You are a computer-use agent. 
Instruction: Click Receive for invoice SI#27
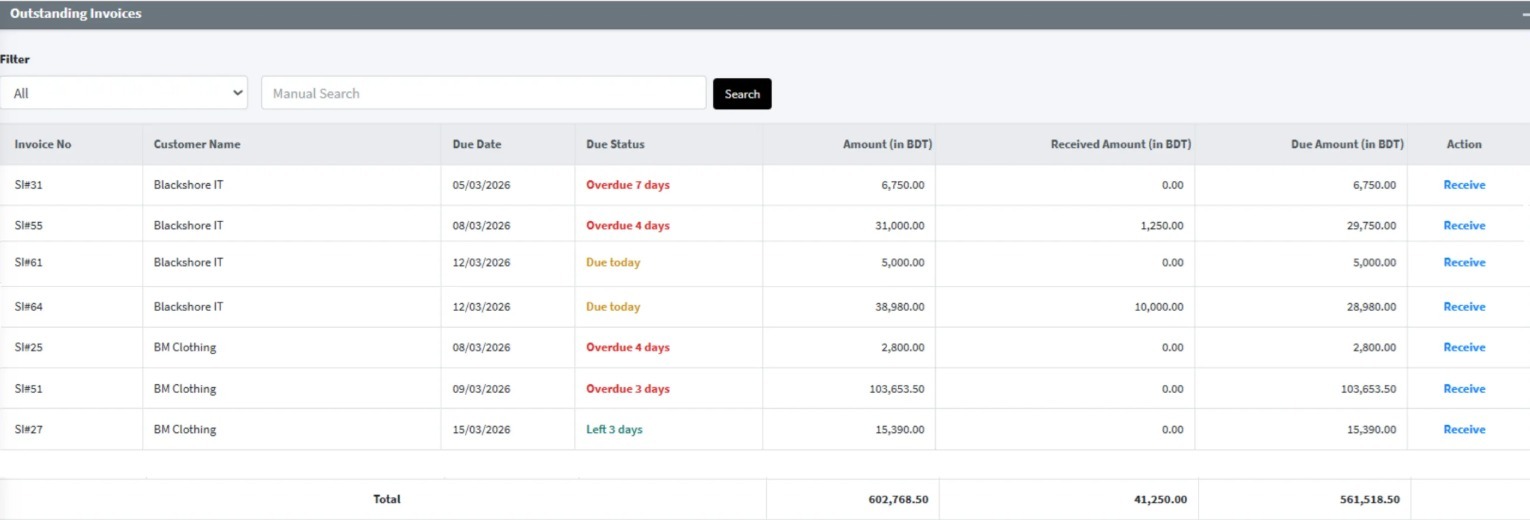click(1464, 430)
